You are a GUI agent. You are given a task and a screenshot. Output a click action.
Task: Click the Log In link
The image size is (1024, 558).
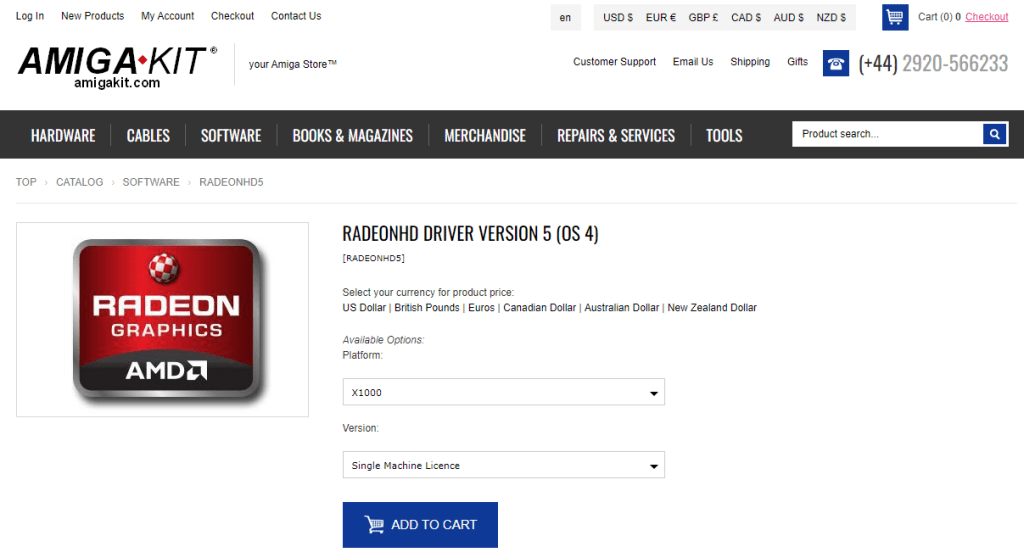[x=30, y=16]
